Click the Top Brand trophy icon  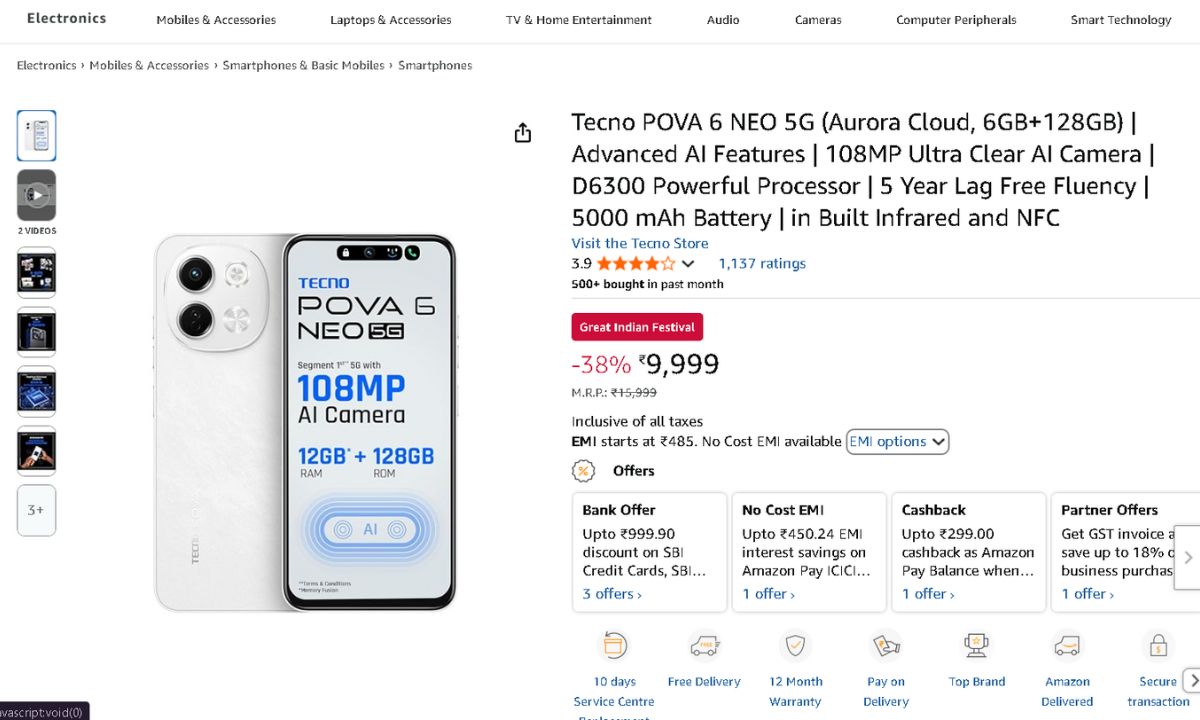976,645
